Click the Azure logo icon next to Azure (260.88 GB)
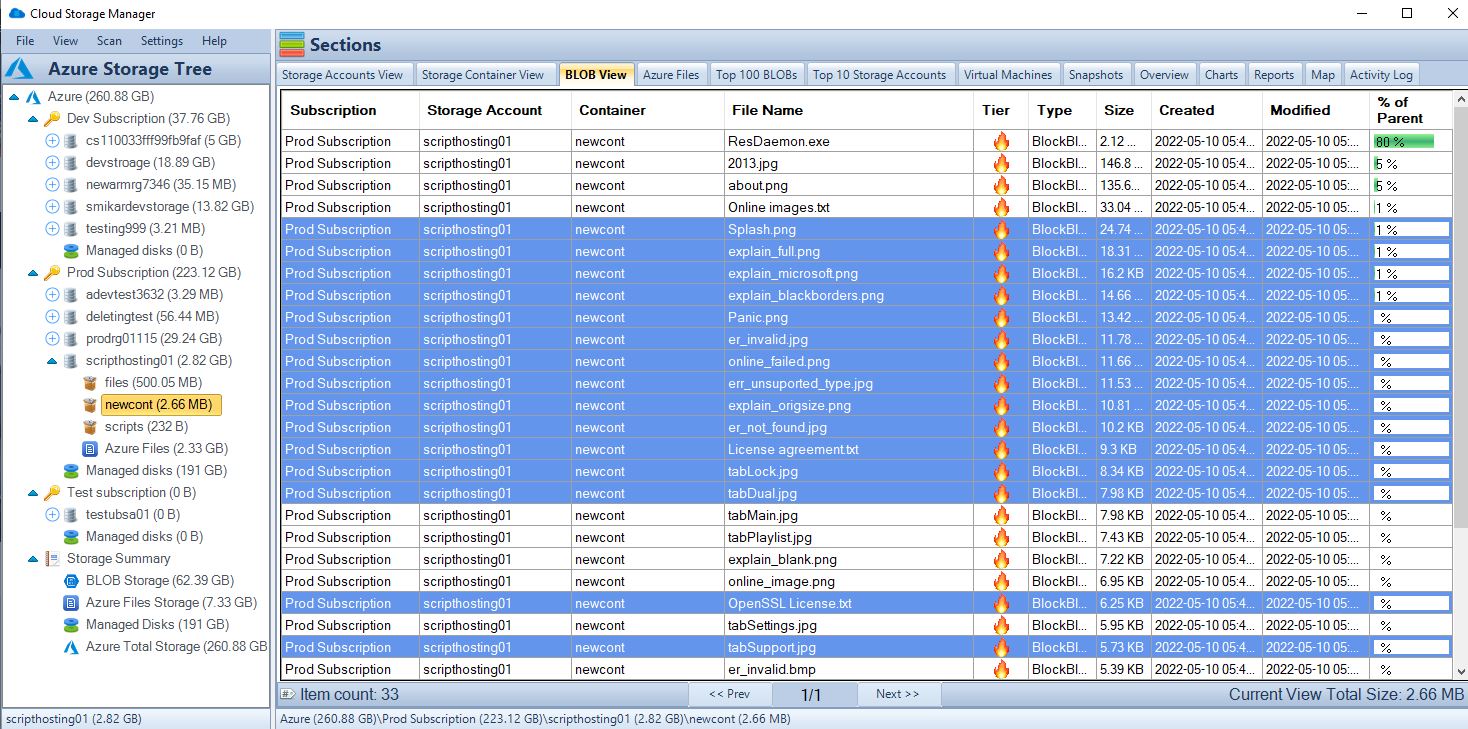1468x729 pixels. click(33, 97)
